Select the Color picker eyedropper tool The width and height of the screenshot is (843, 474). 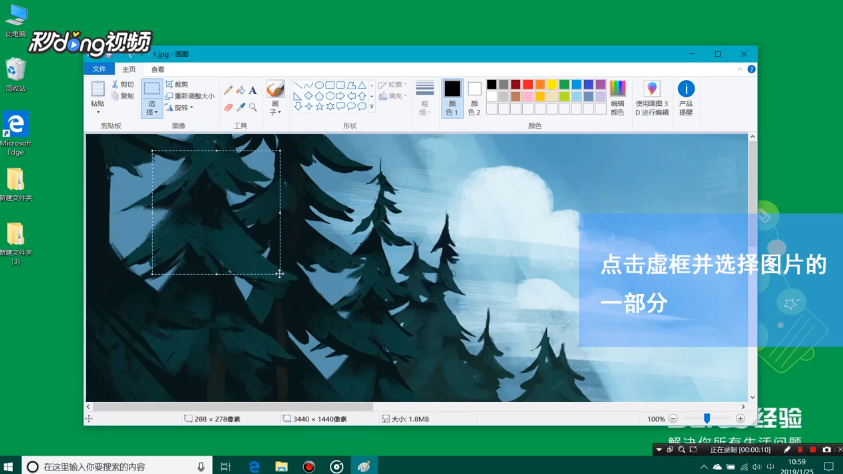pos(240,107)
